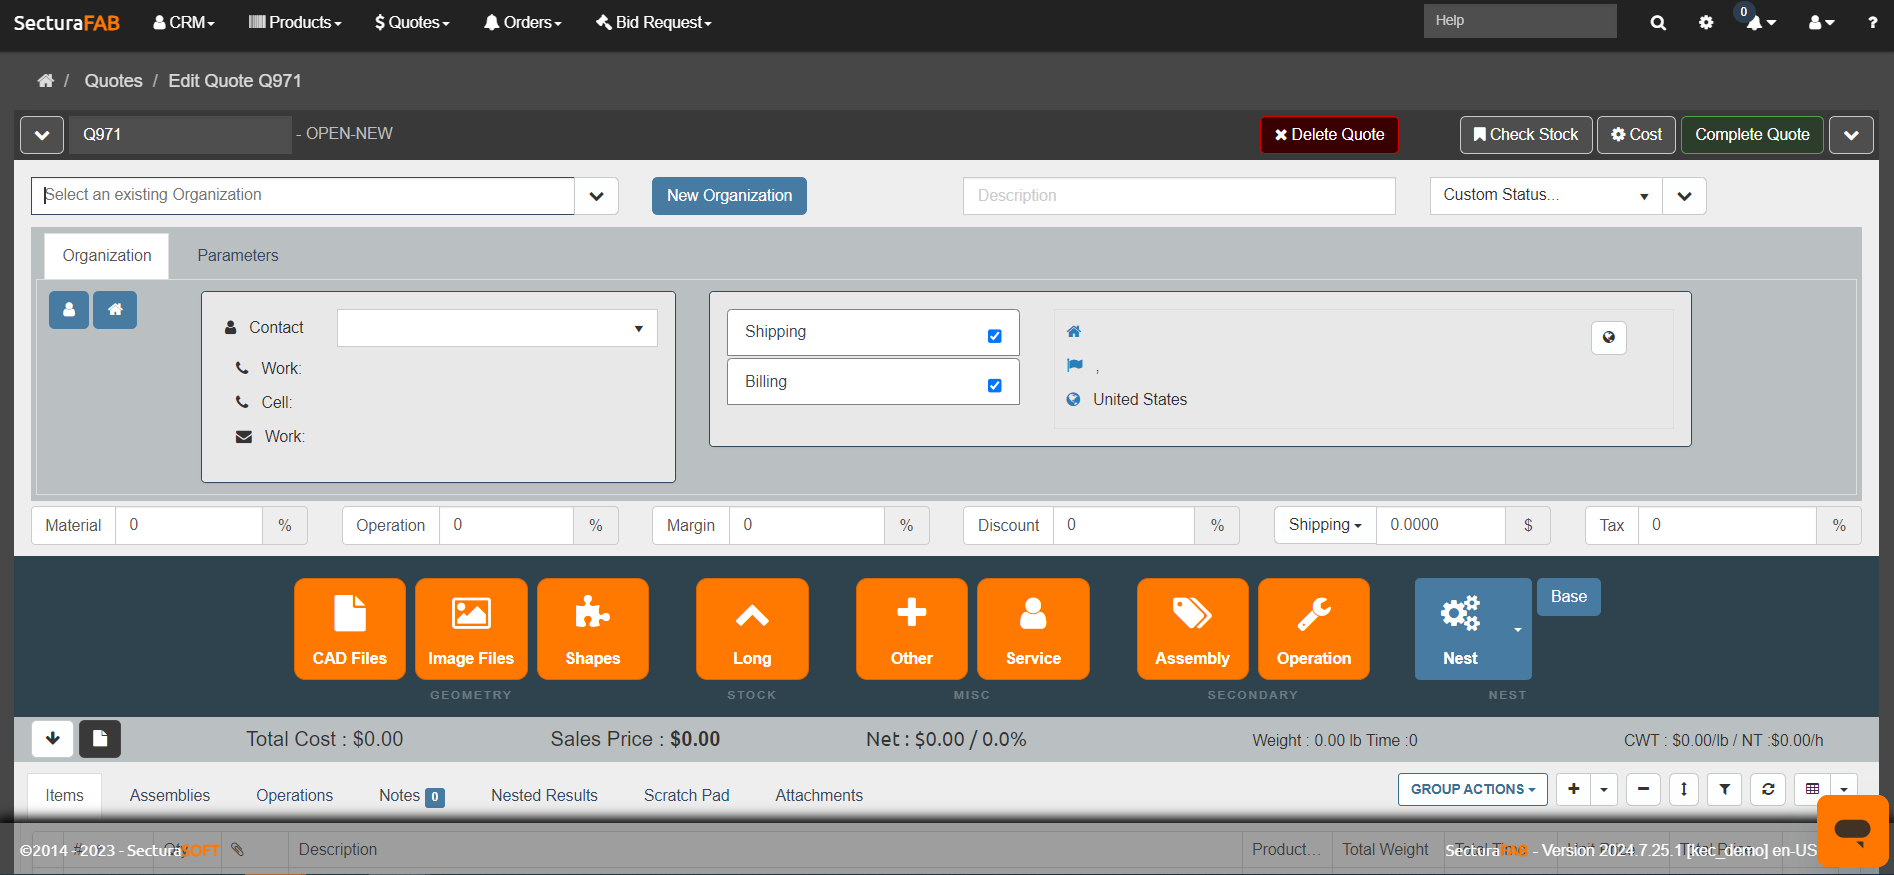Open the Operation wrench tile
Screen dimensions: 1894x875
pyautogui.click(x=1313, y=629)
